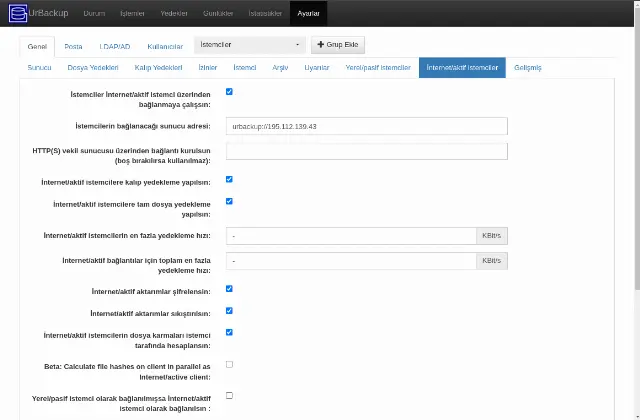This screenshot has width=640, height=420.
Task: Click the Grup Ekle button
Action: coord(338,45)
